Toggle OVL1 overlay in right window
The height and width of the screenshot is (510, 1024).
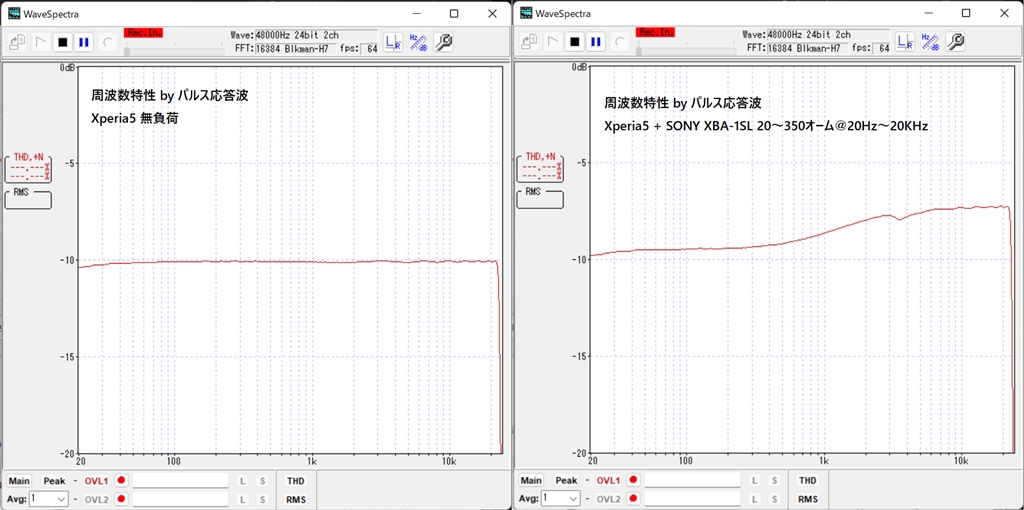point(609,481)
